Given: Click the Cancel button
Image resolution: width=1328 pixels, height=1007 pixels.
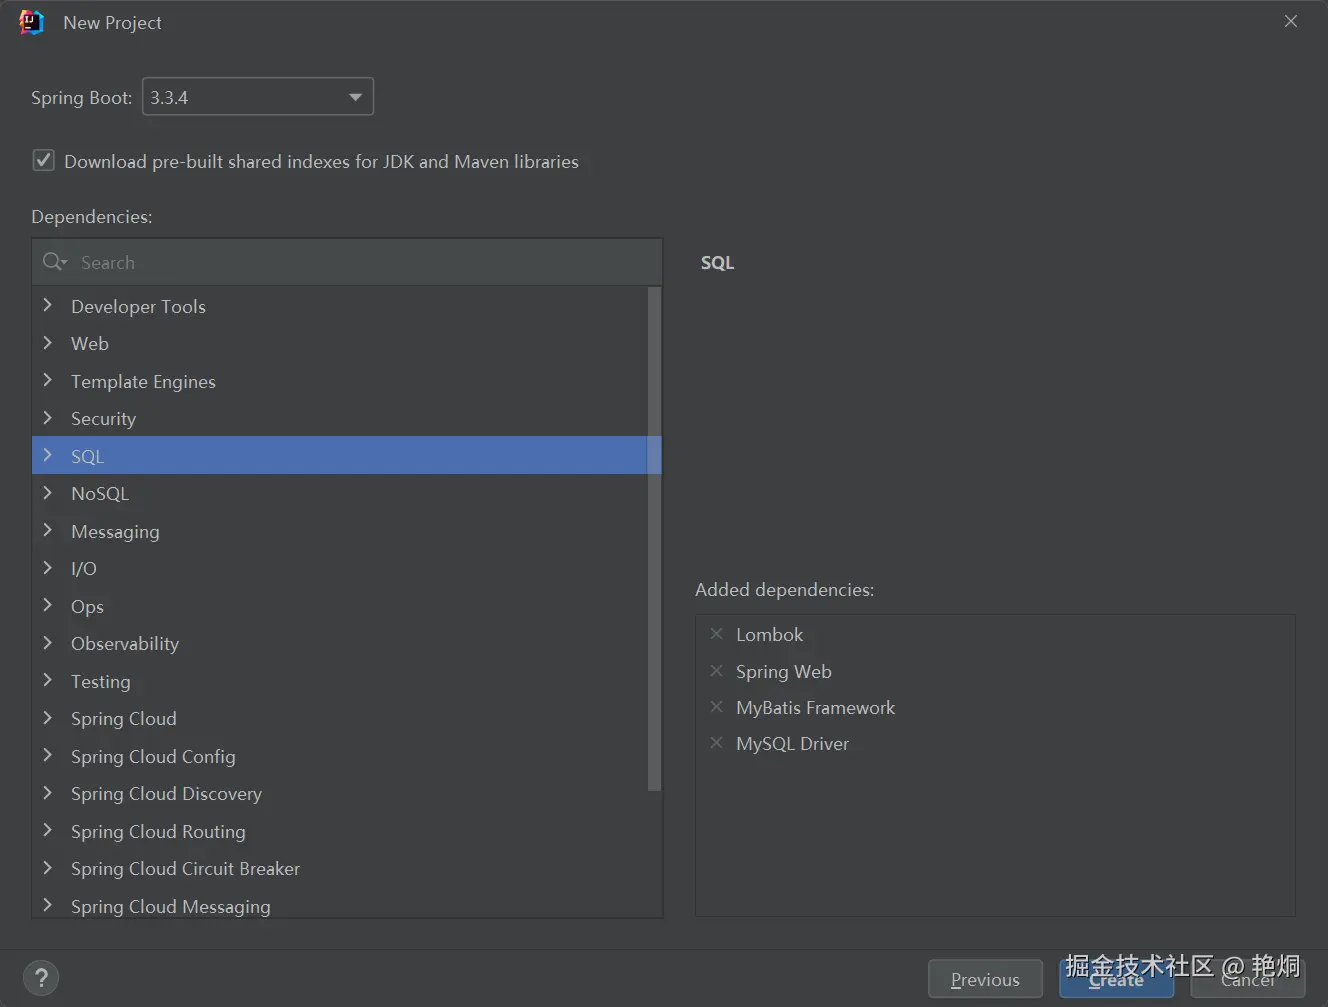Looking at the screenshot, I should tap(1248, 979).
